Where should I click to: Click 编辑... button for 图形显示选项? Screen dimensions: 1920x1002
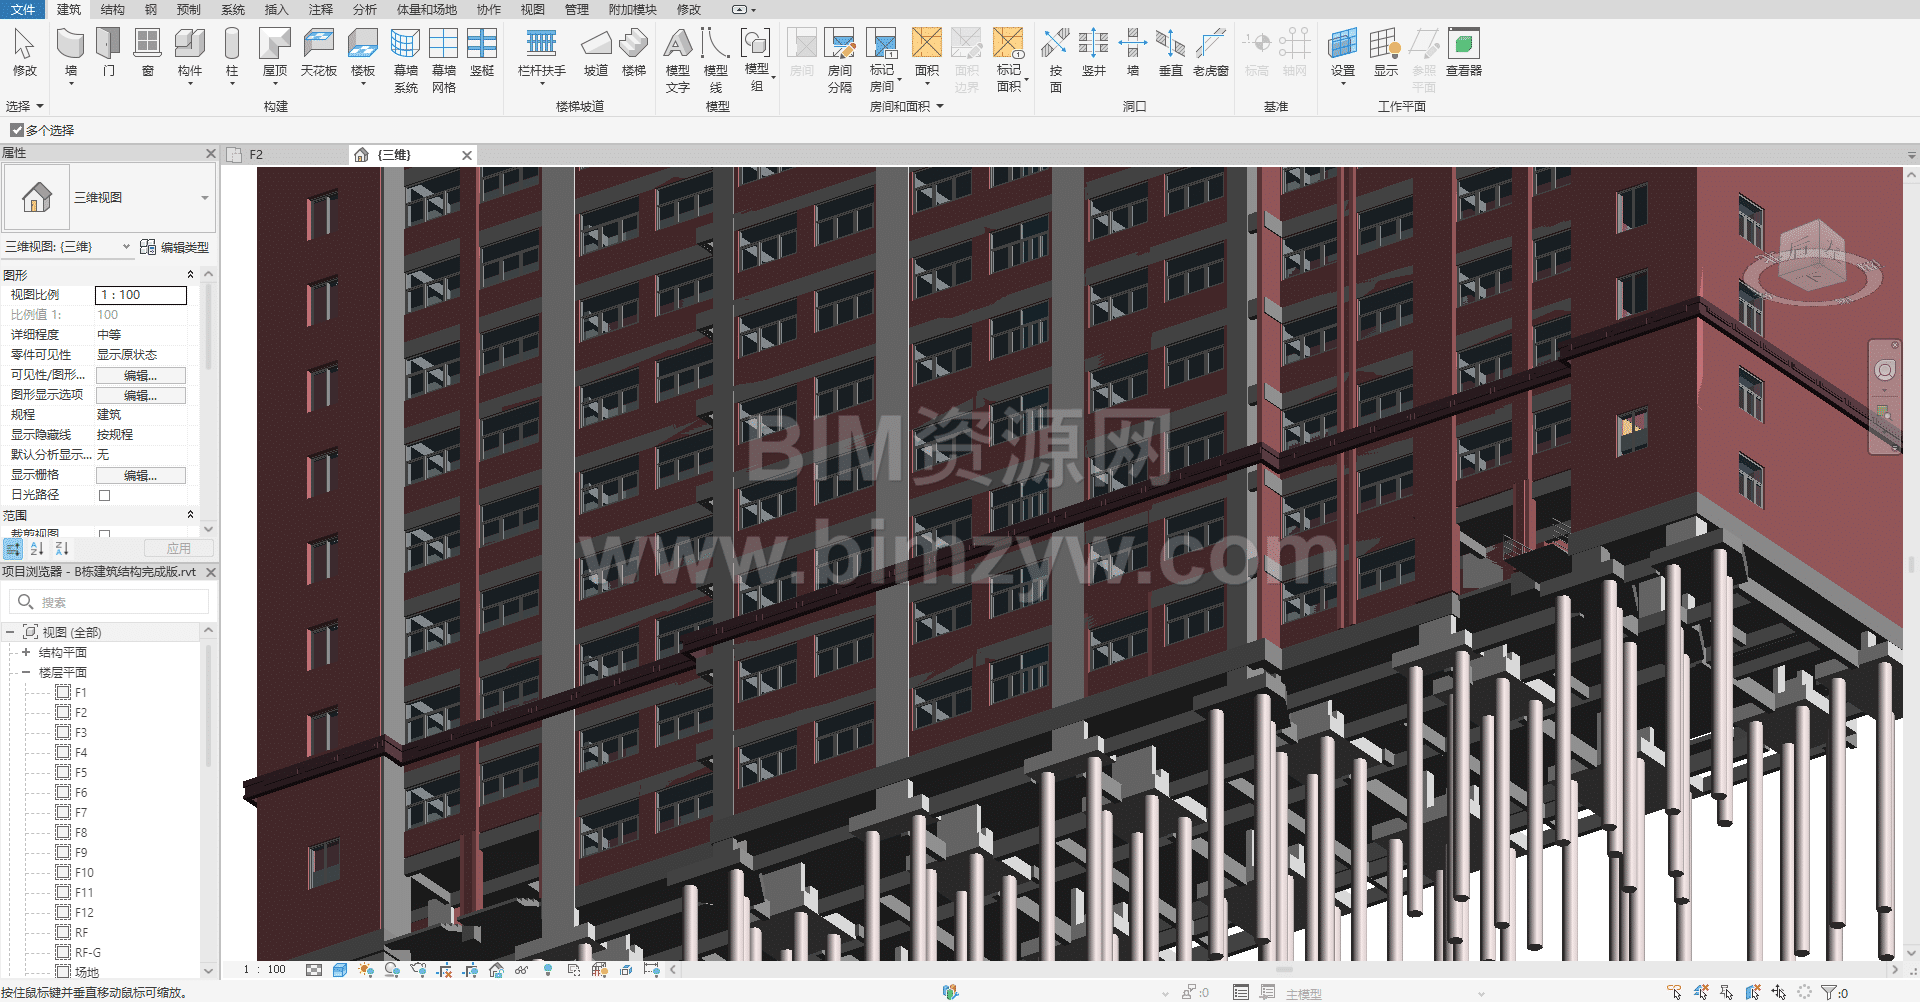tap(140, 395)
